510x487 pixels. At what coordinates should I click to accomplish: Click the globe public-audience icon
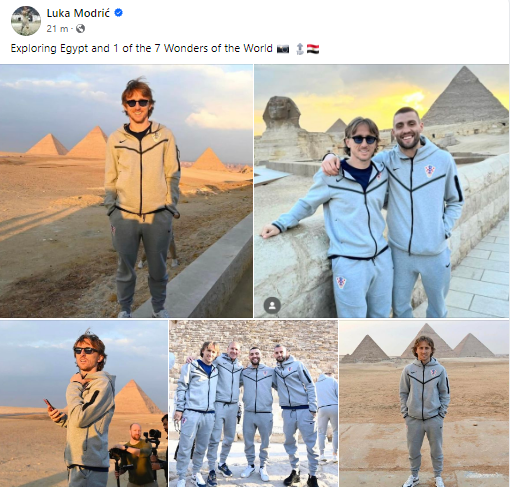80,29
